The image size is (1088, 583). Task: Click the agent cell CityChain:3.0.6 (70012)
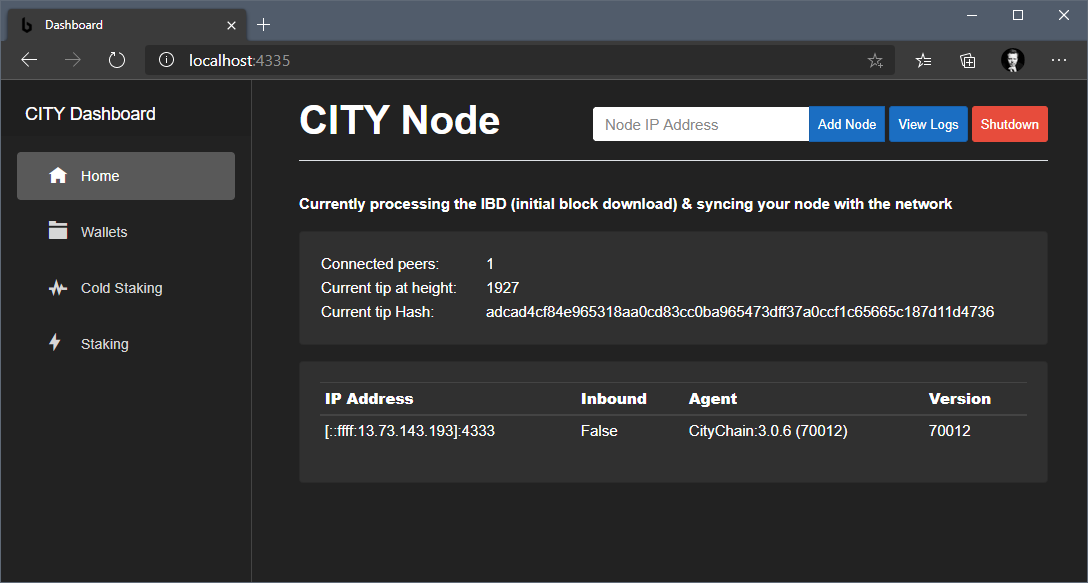point(768,431)
